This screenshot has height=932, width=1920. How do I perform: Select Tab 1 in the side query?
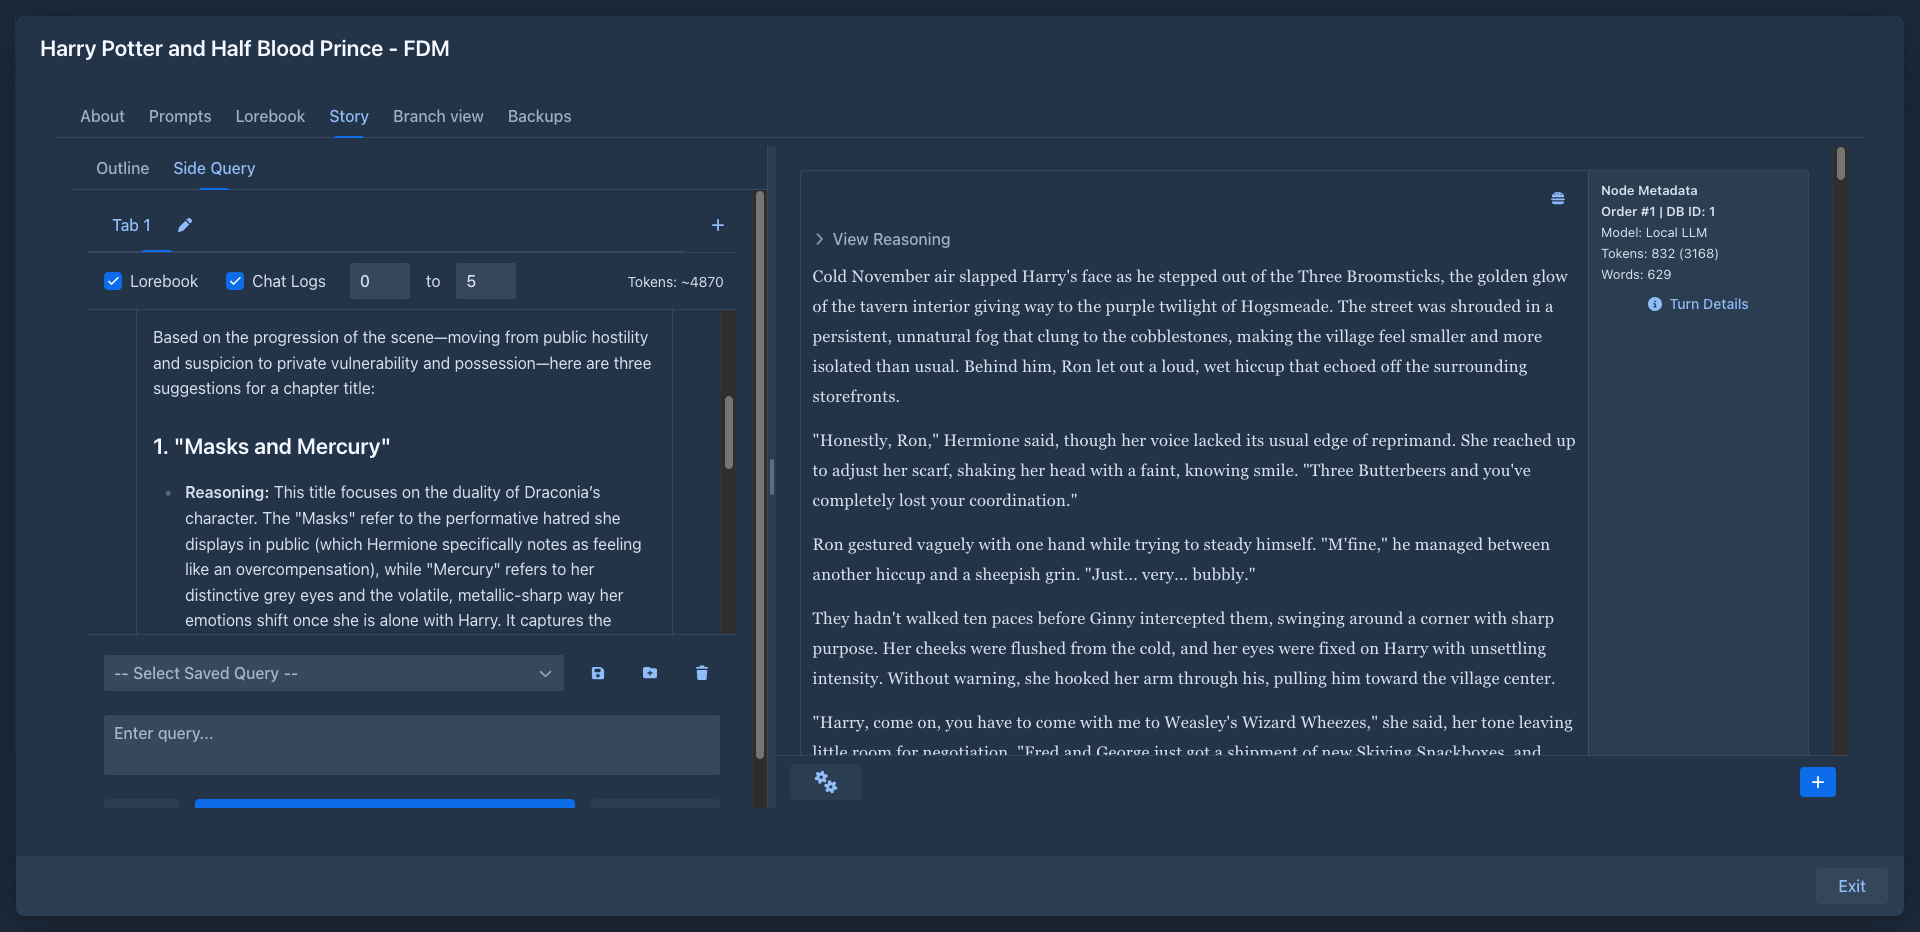pyautogui.click(x=131, y=225)
